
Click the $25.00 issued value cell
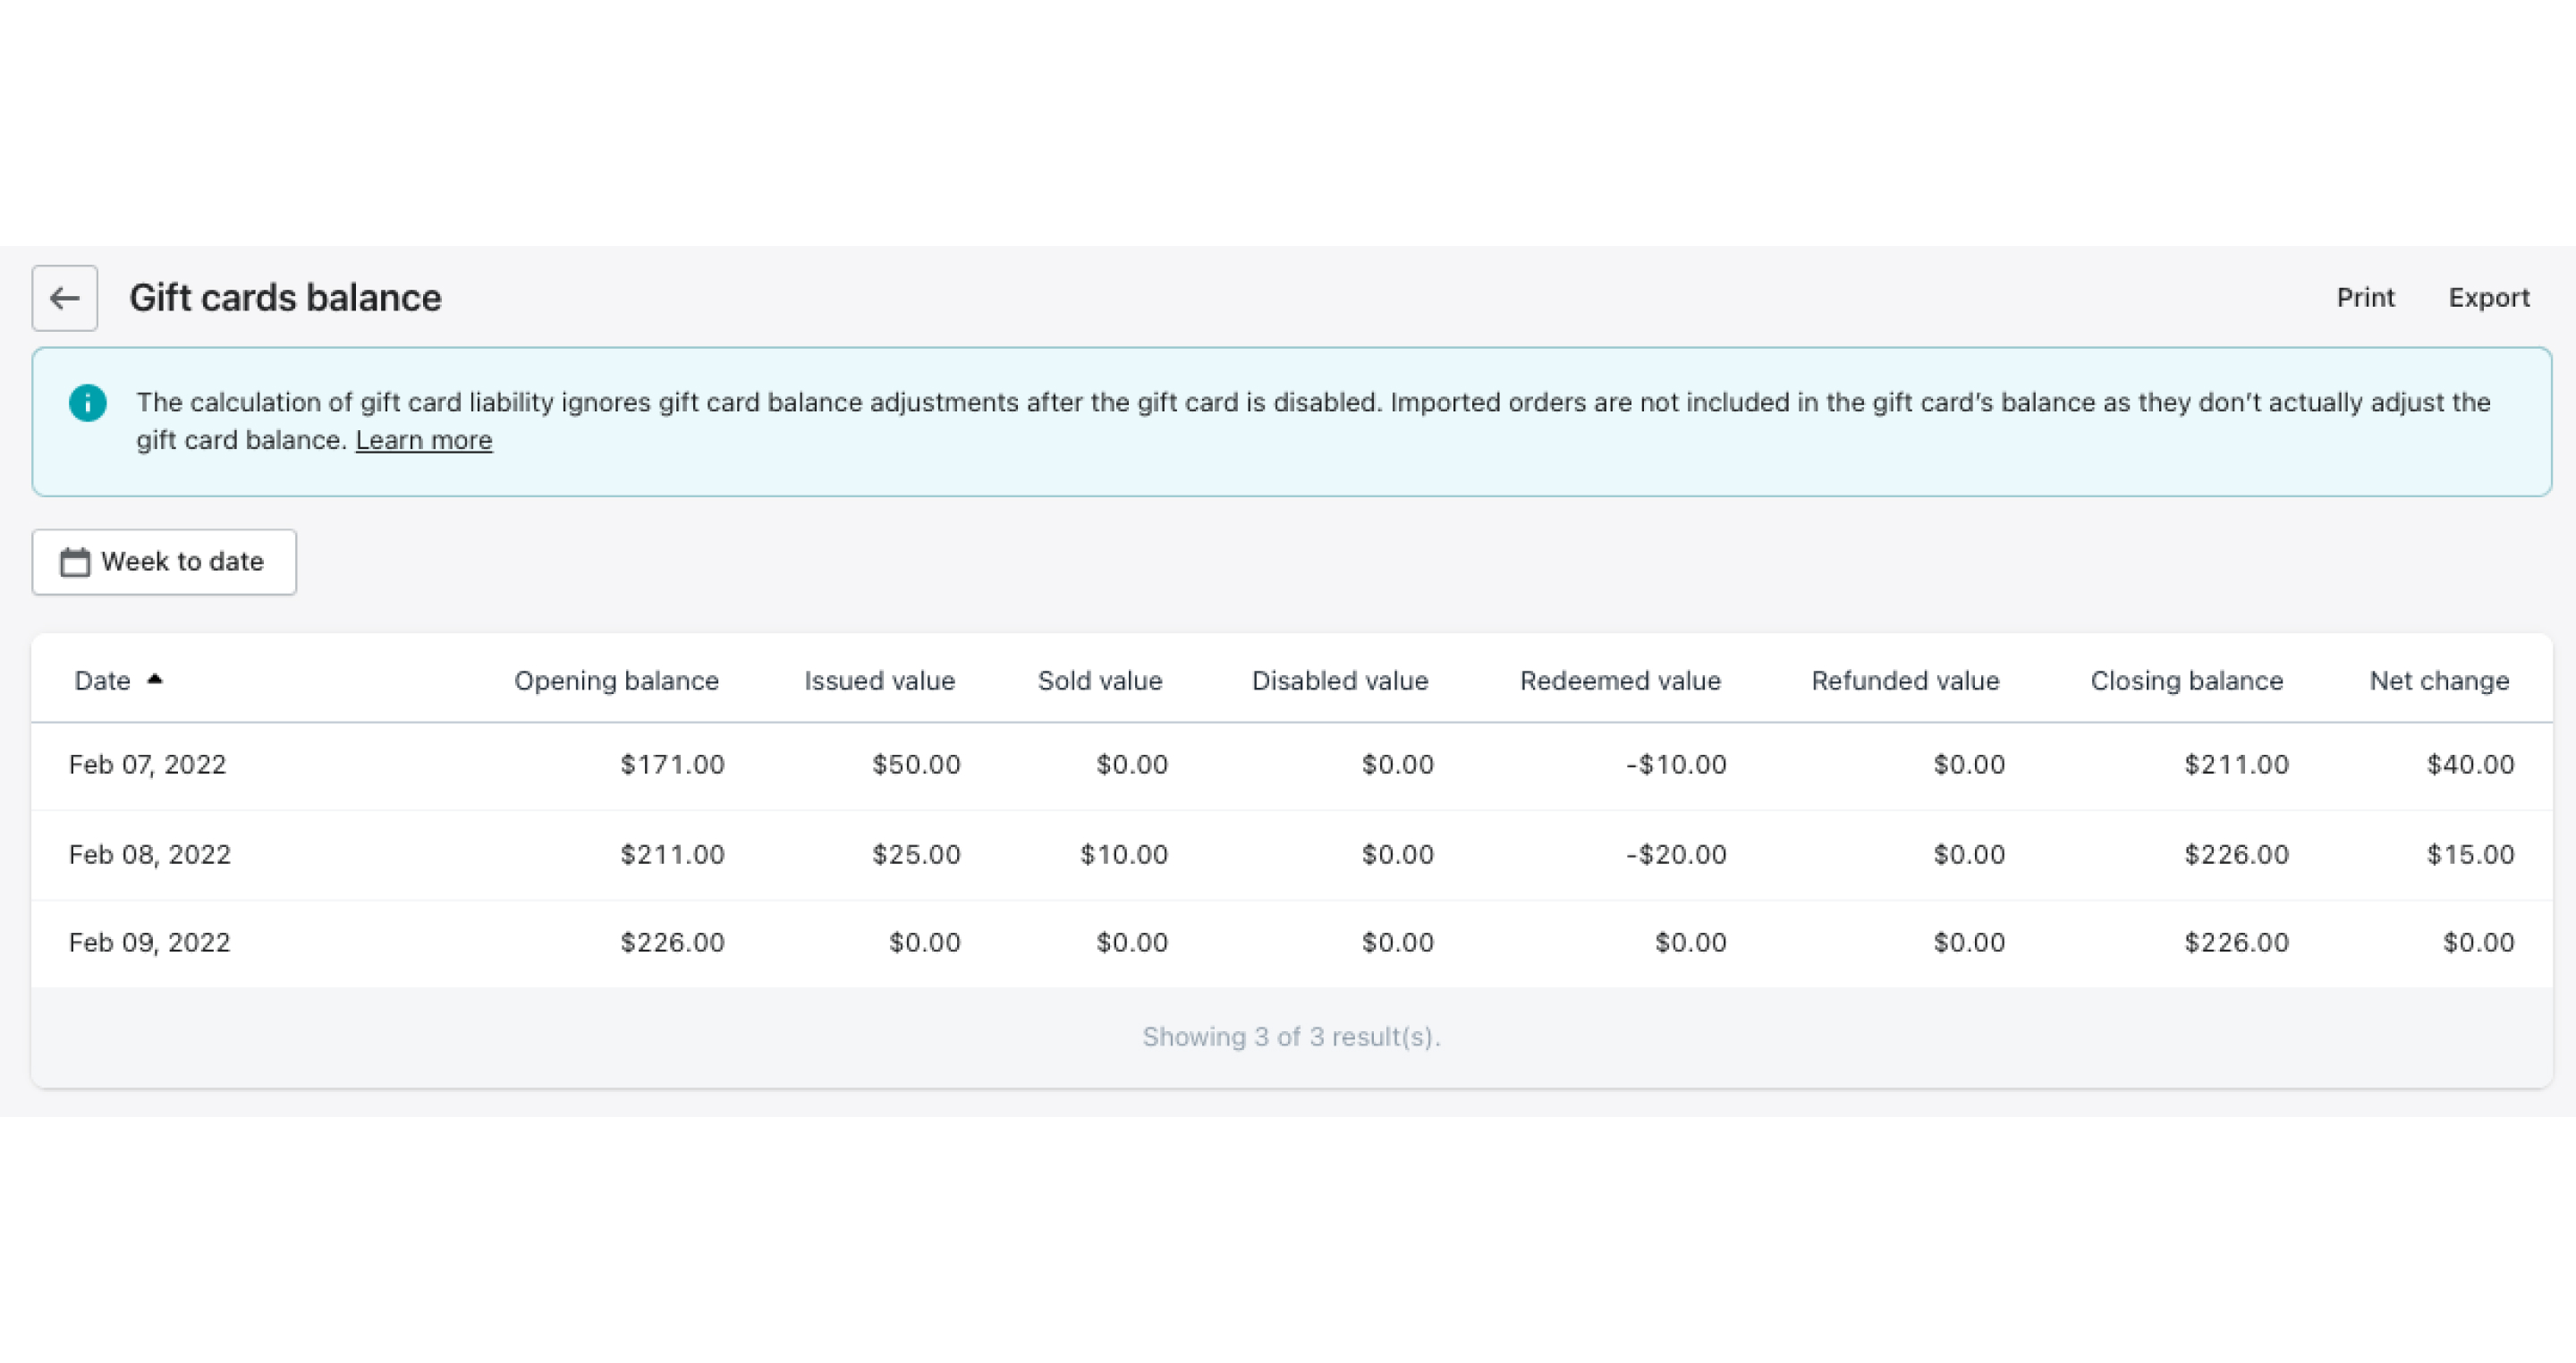coord(916,855)
